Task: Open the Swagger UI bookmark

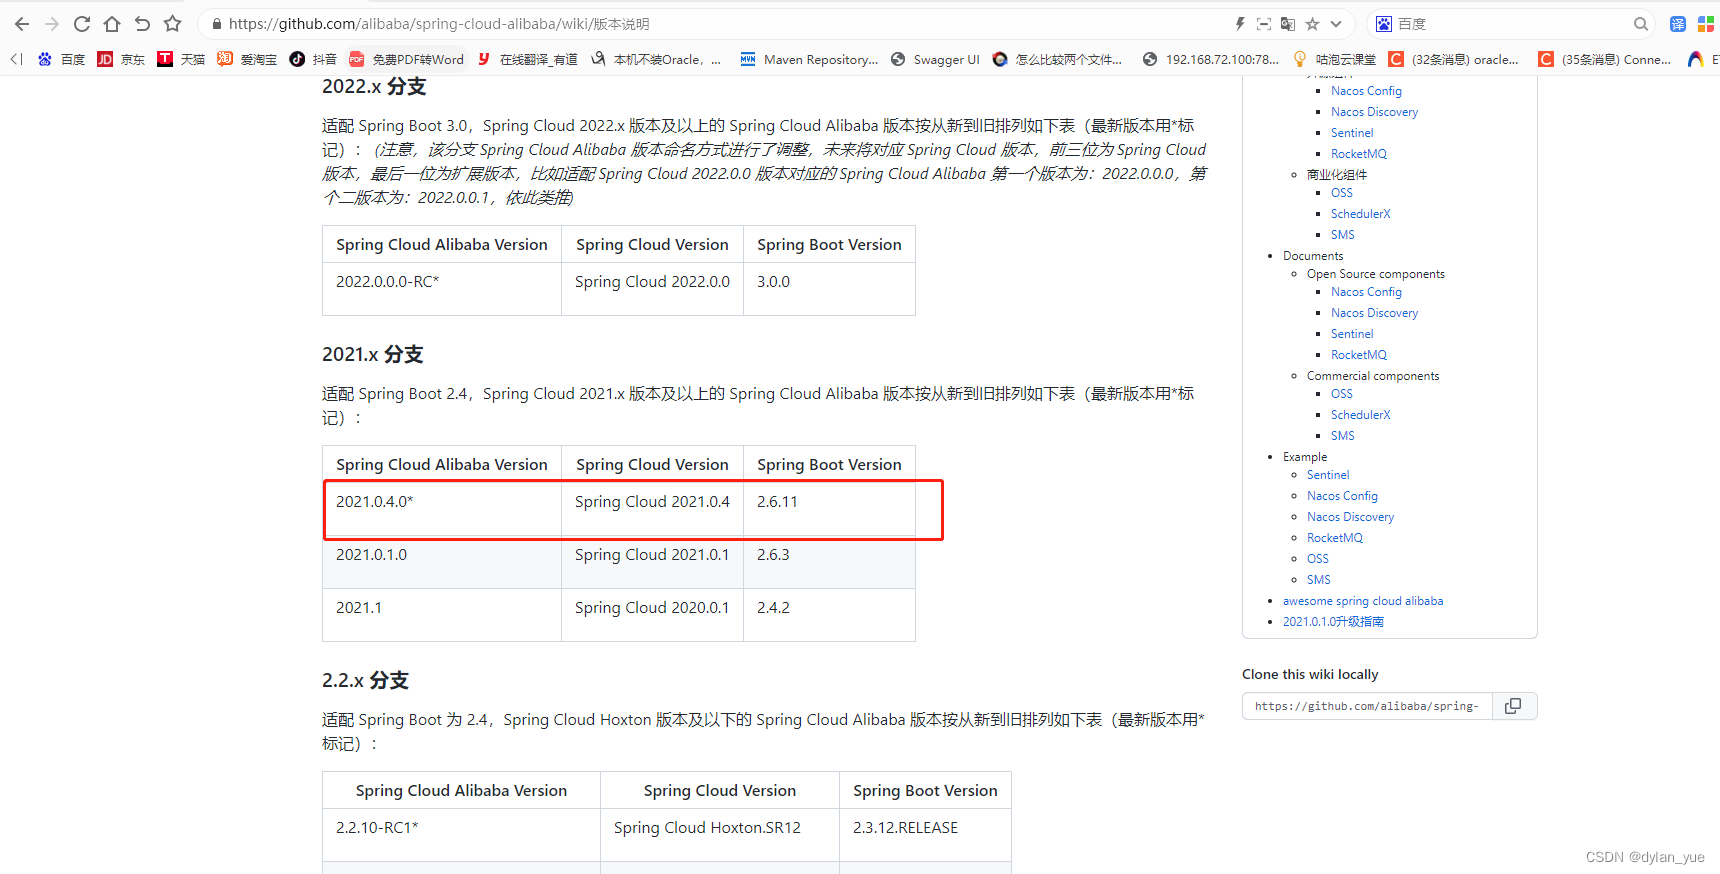Action: 935,59
